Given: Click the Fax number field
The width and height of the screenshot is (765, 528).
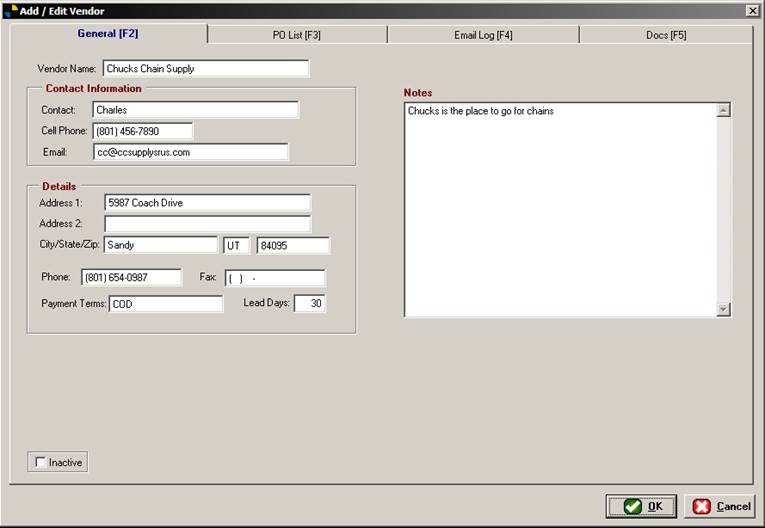Looking at the screenshot, I should pos(275,278).
